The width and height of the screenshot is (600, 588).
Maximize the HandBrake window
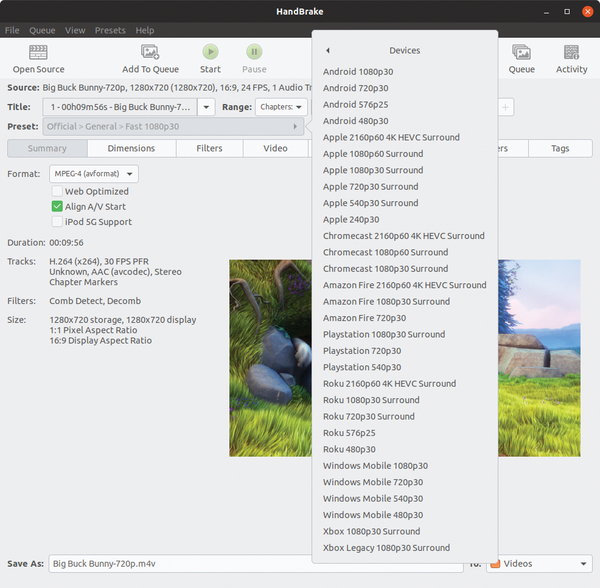[x=567, y=11]
